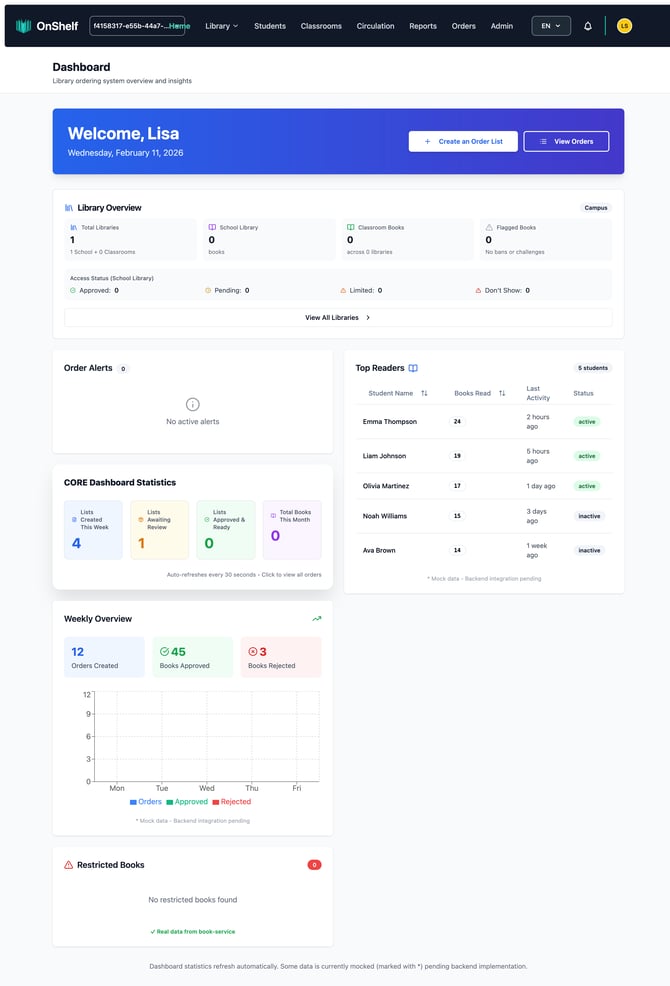
Task: Click the Total Books This Month icon
Action: pyautogui.click(x=273, y=516)
